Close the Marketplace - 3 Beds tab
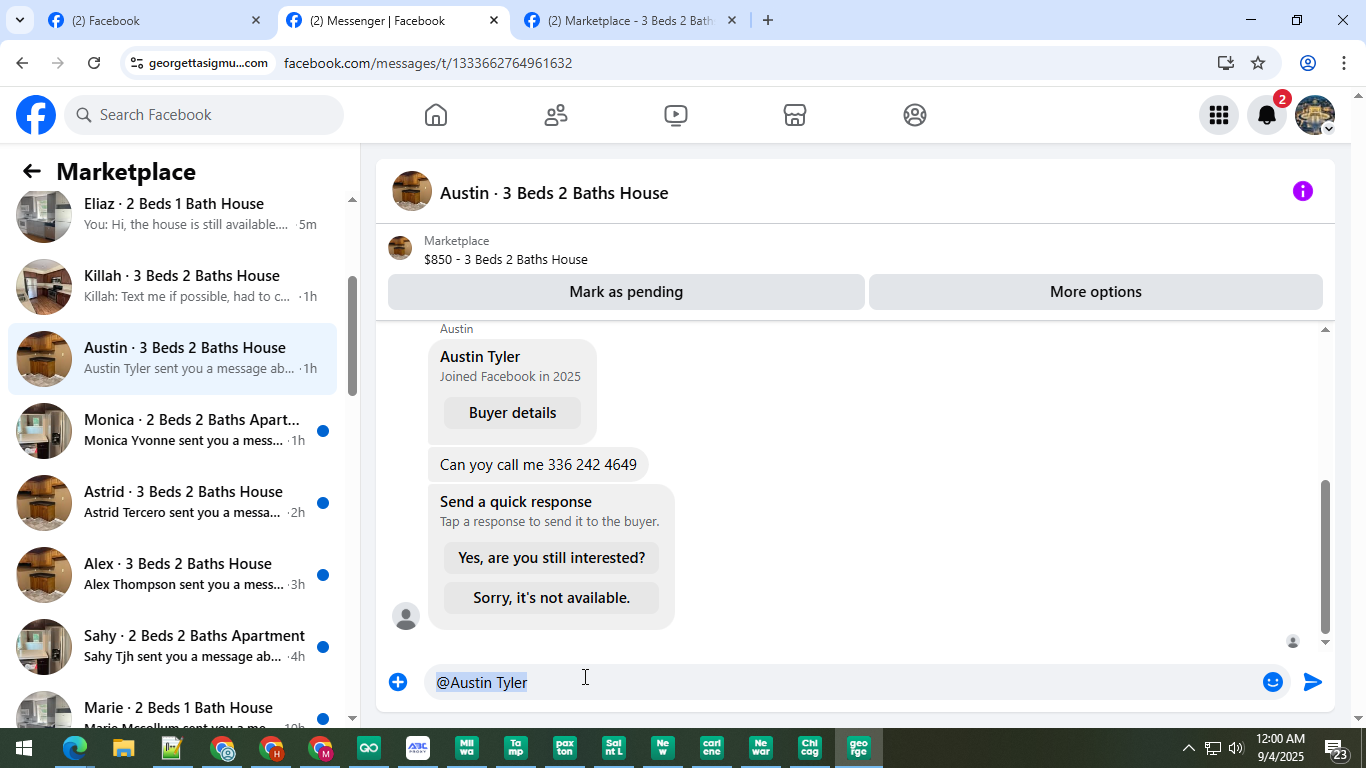This screenshot has width=1366, height=768. (732, 20)
